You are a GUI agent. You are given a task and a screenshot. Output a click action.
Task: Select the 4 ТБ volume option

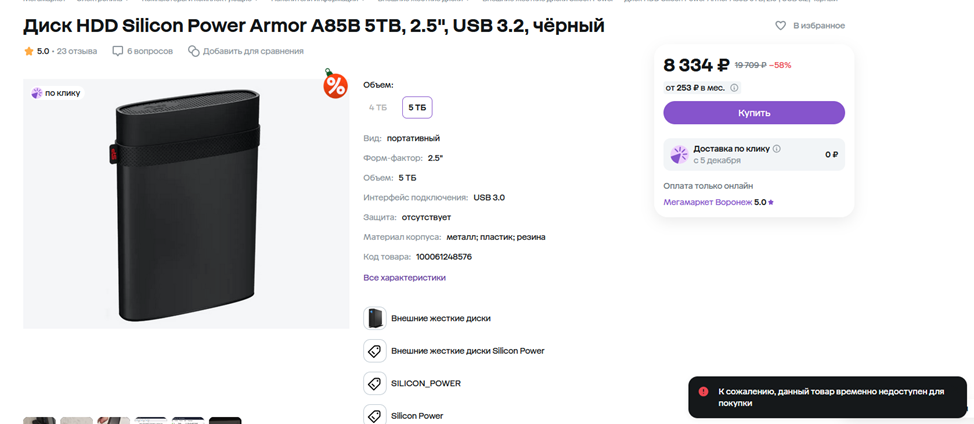(378, 107)
